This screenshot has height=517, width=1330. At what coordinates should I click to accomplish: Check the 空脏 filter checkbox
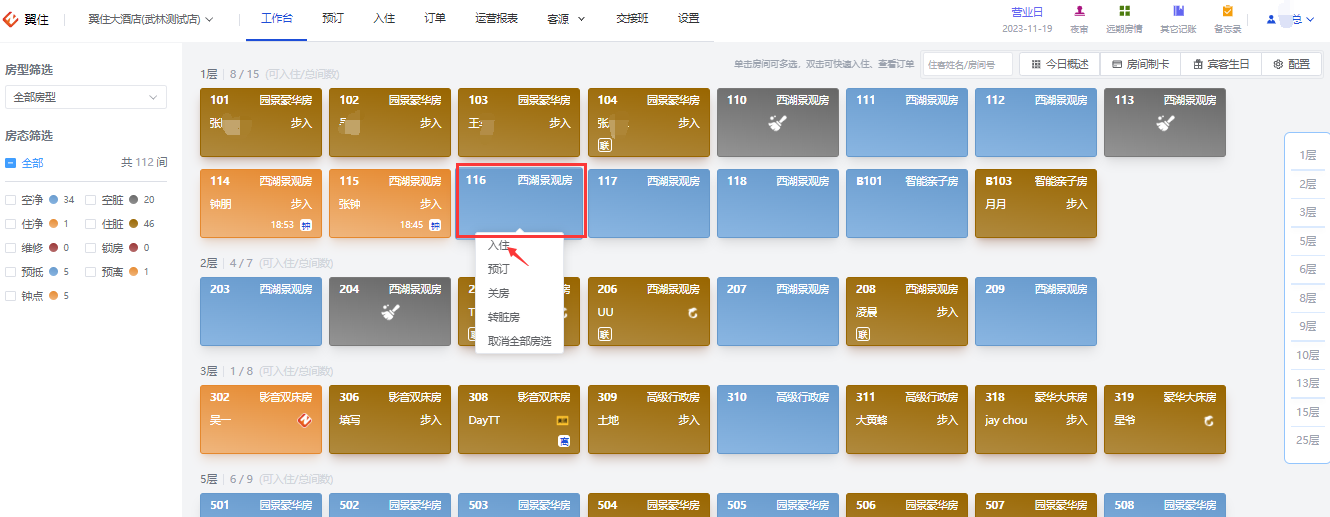pos(91,200)
